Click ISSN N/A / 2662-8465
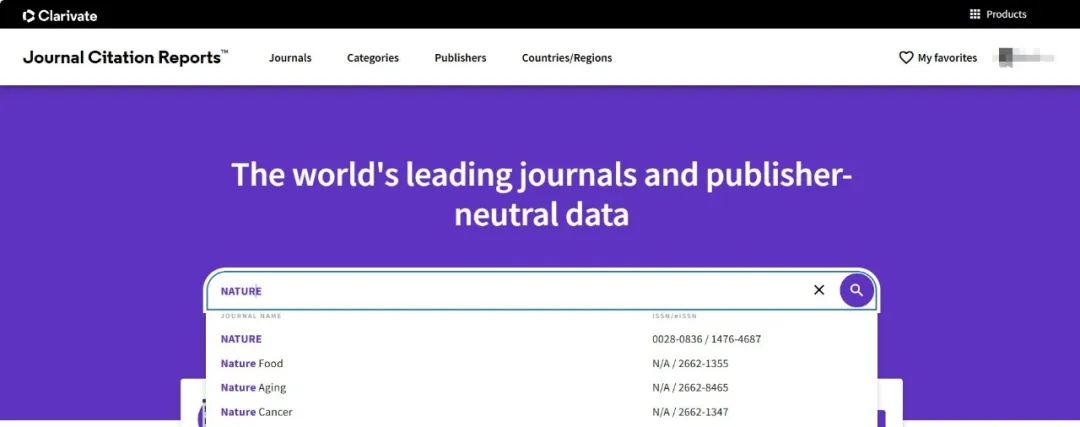1080x427 pixels. pyautogui.click(x=690, y=387)
